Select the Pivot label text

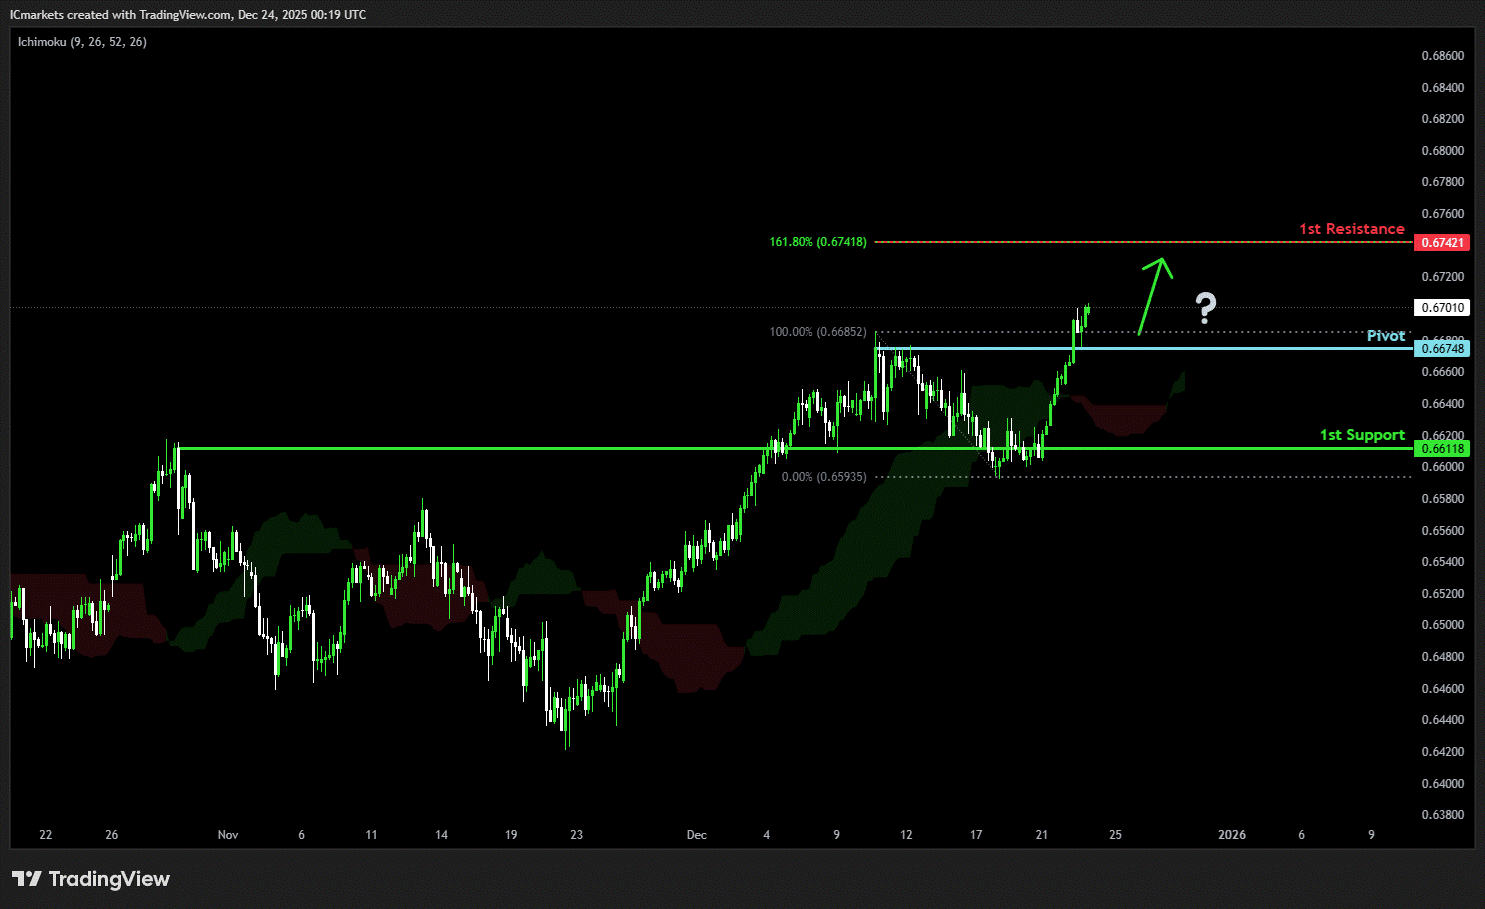[x=1385, y=336]
